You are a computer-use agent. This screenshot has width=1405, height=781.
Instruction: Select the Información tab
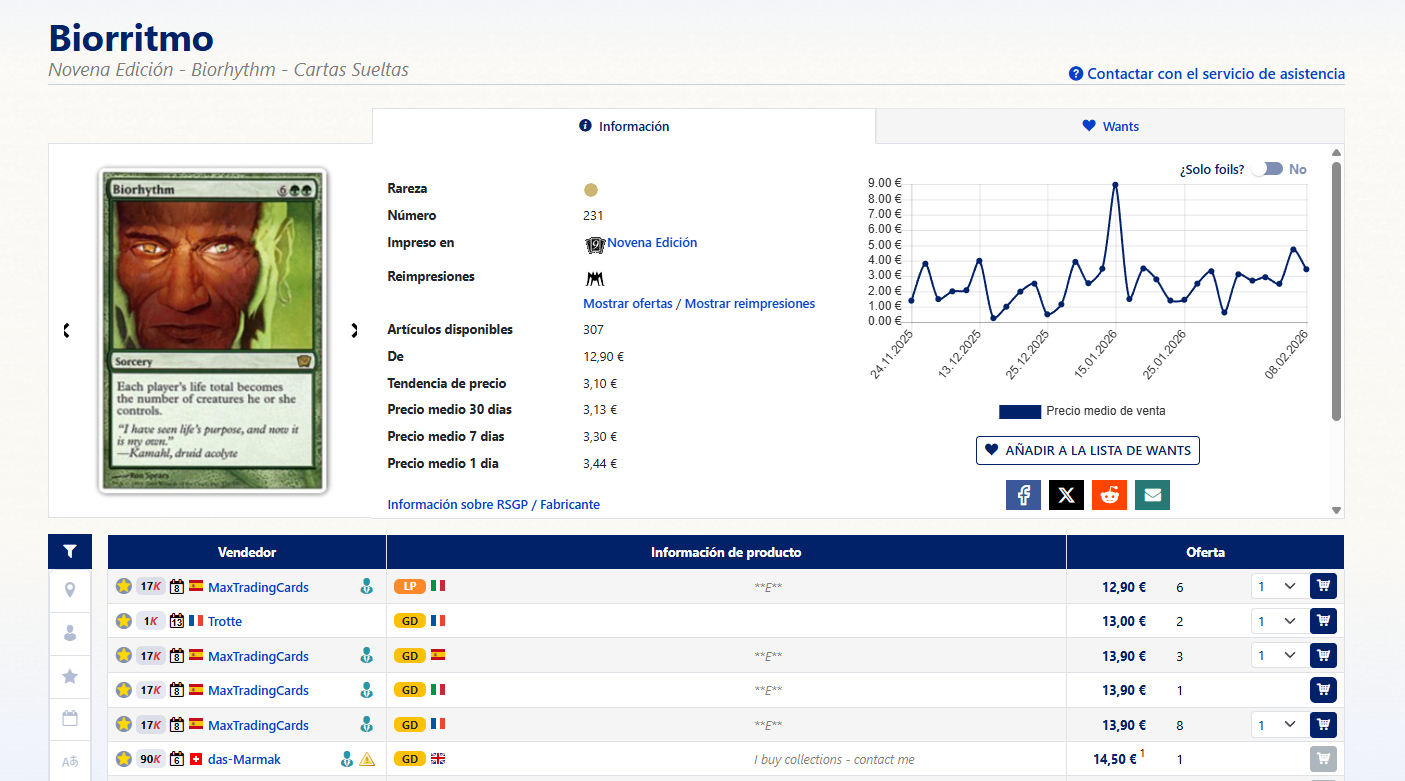[x=624, y=126]
